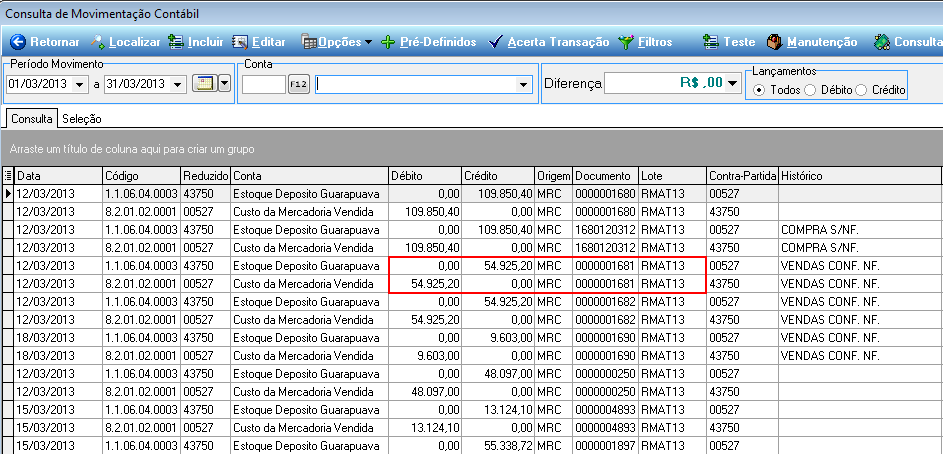Click the Editar edit icon
Image resolution: width=943 pixels, height=454 pixels.
pyautogui.click(x=240, y=41)
